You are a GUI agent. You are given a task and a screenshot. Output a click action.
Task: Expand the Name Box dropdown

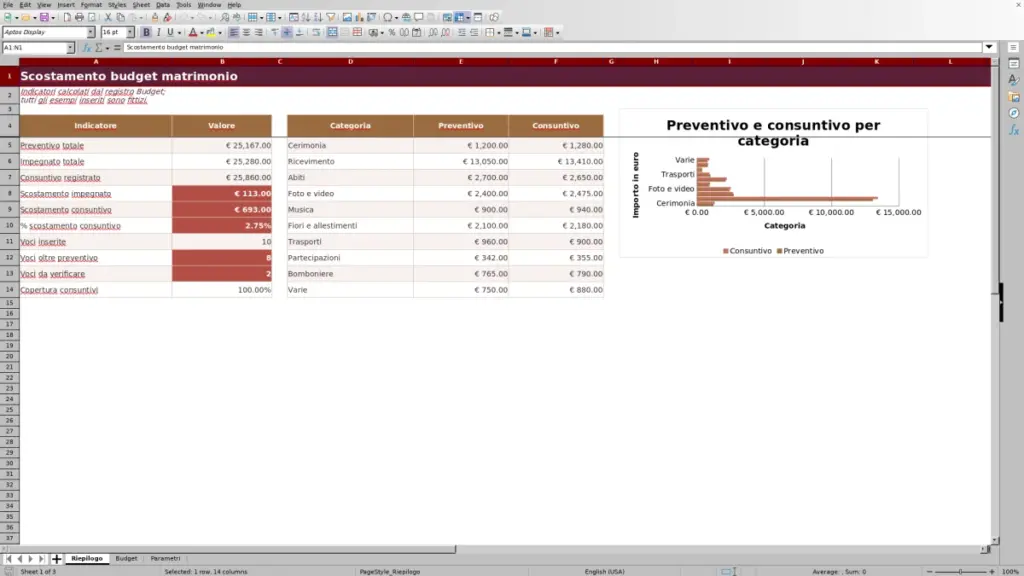click(x=70, y=48)
